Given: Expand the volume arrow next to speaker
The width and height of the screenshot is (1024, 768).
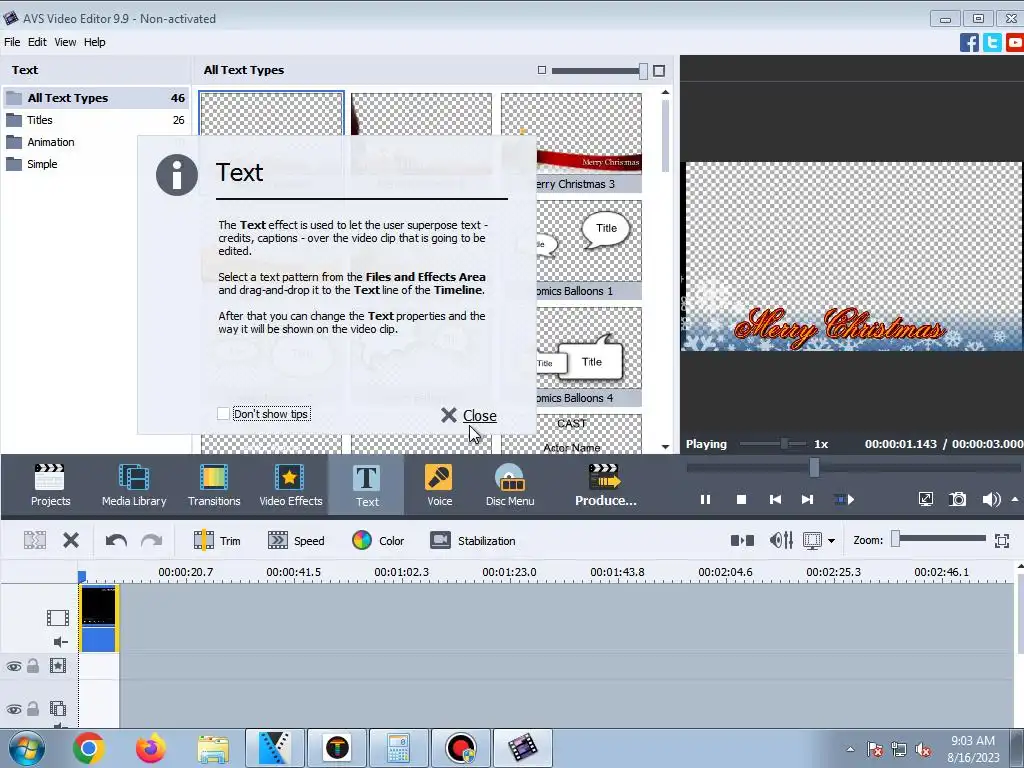Looking at the screenshot, I should pyautogui.click(x=1015, y=500).
